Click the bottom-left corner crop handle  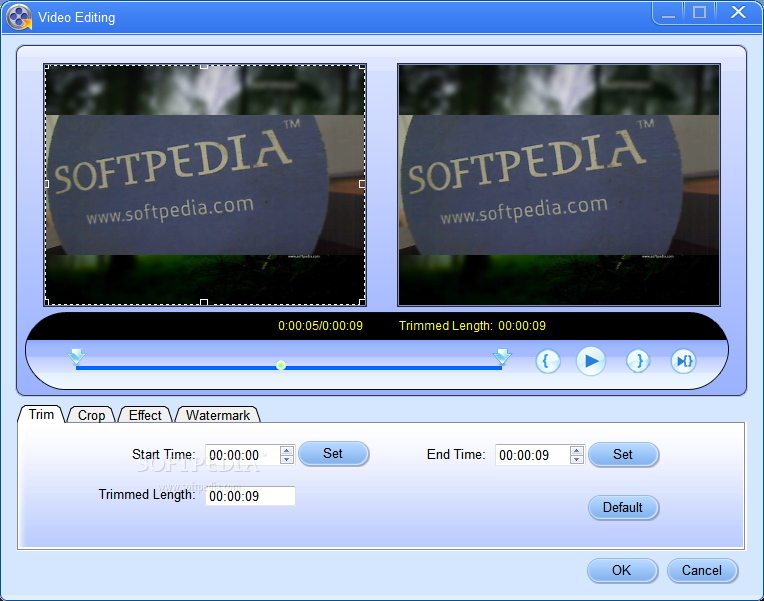[x=47, y=303]
